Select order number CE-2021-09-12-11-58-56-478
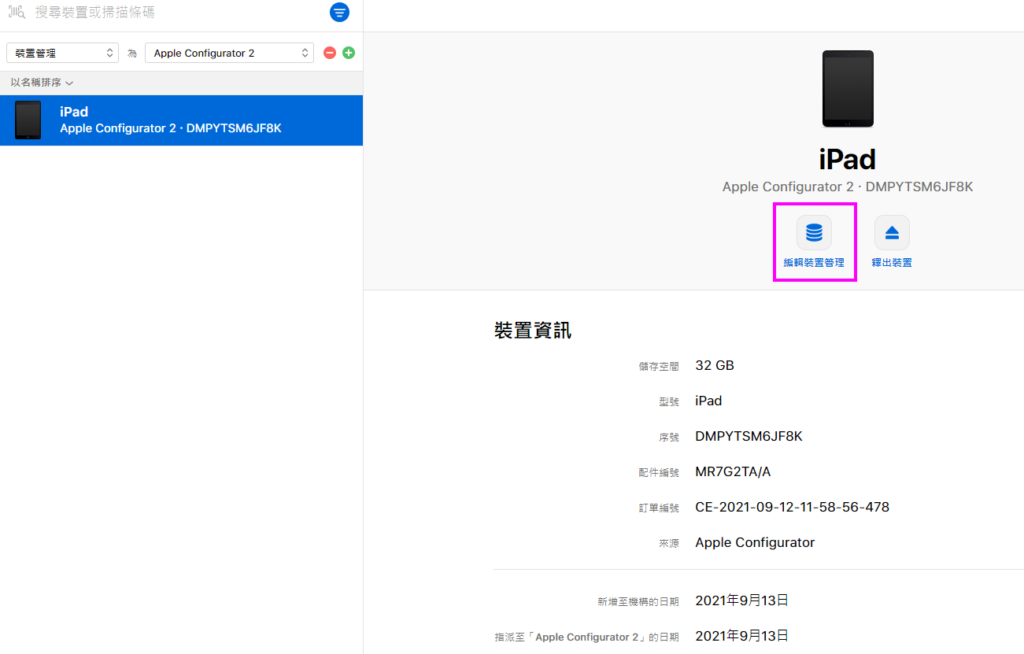Screen dimensions: 1024x654 click(792, 507)
